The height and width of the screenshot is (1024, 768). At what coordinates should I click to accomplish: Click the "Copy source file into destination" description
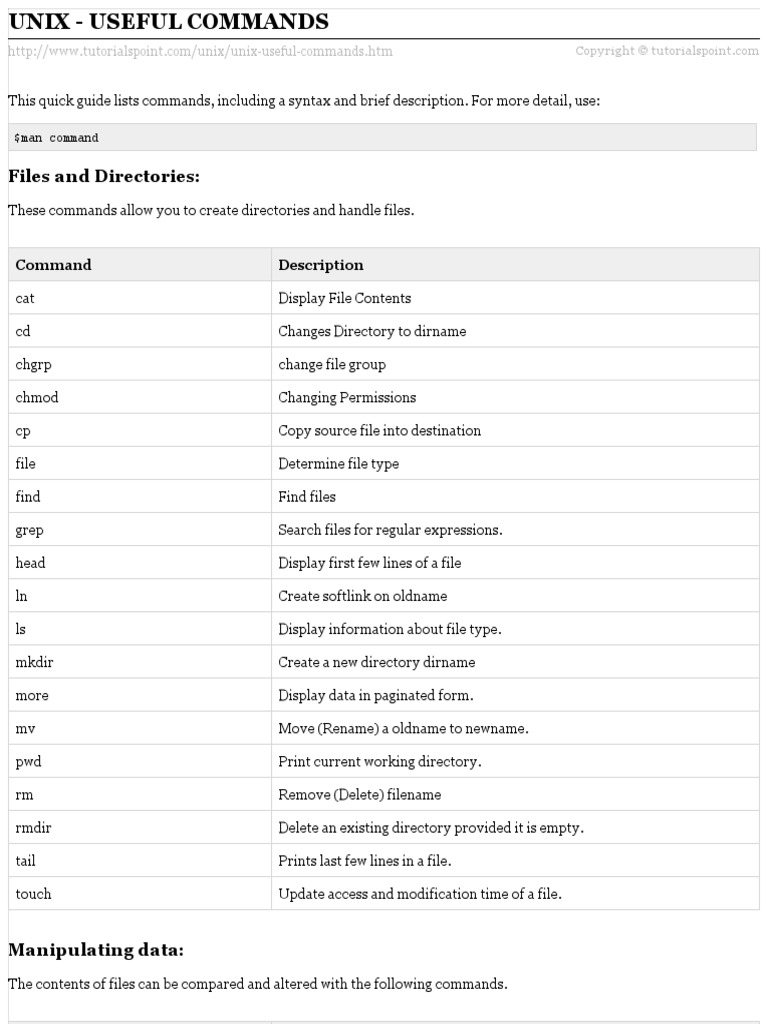click(379, 430)
